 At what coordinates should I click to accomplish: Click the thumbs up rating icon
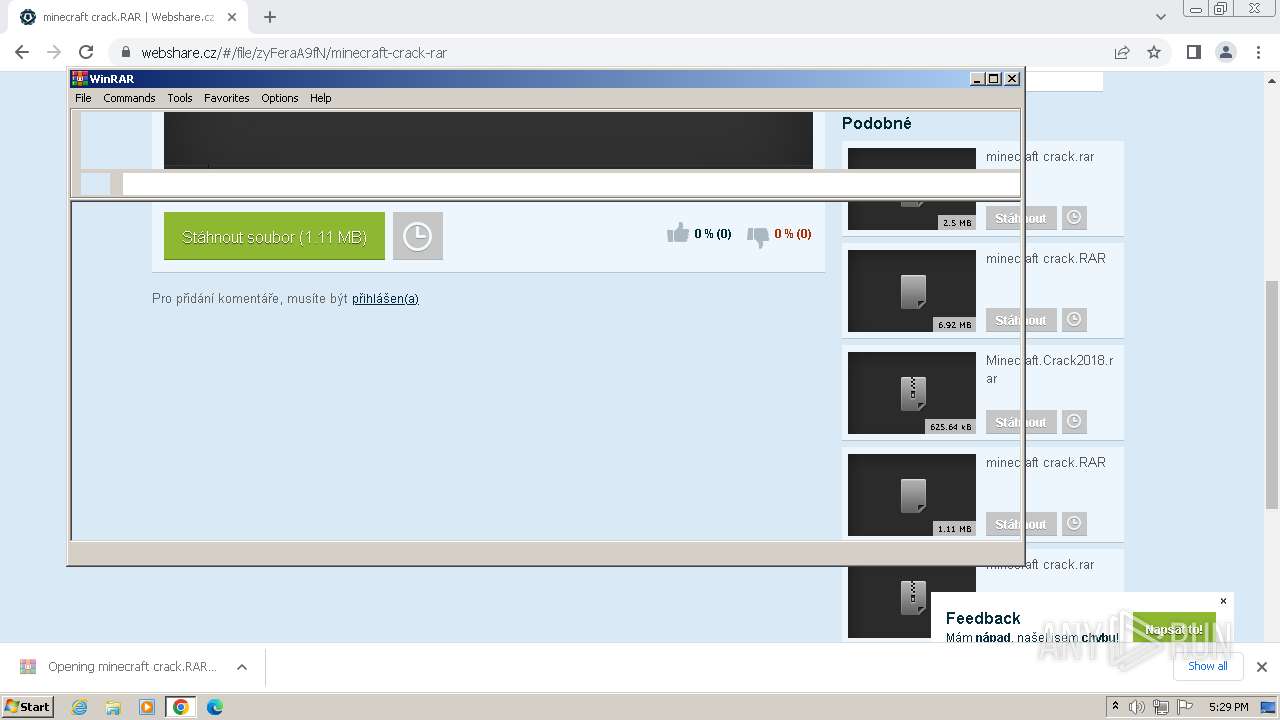[x=678, y=233]
